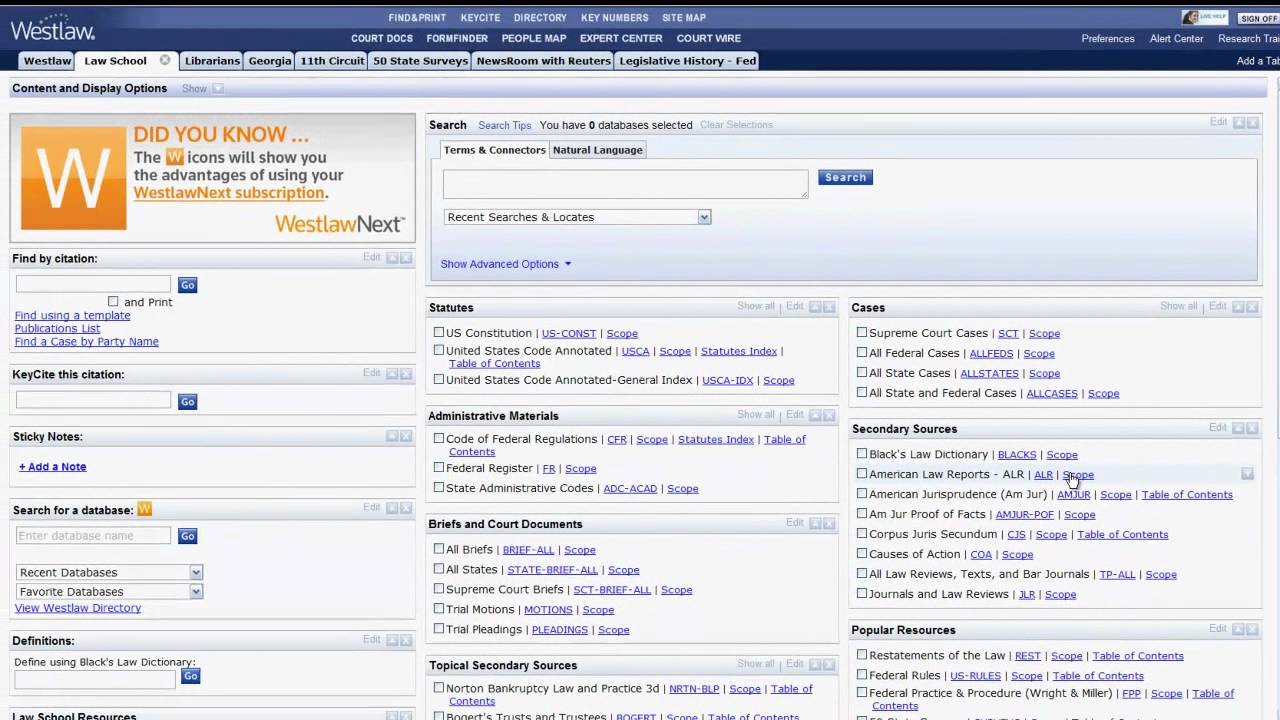
Task: Select the Restatements of the Law checkbox
Action: (862, 655)
